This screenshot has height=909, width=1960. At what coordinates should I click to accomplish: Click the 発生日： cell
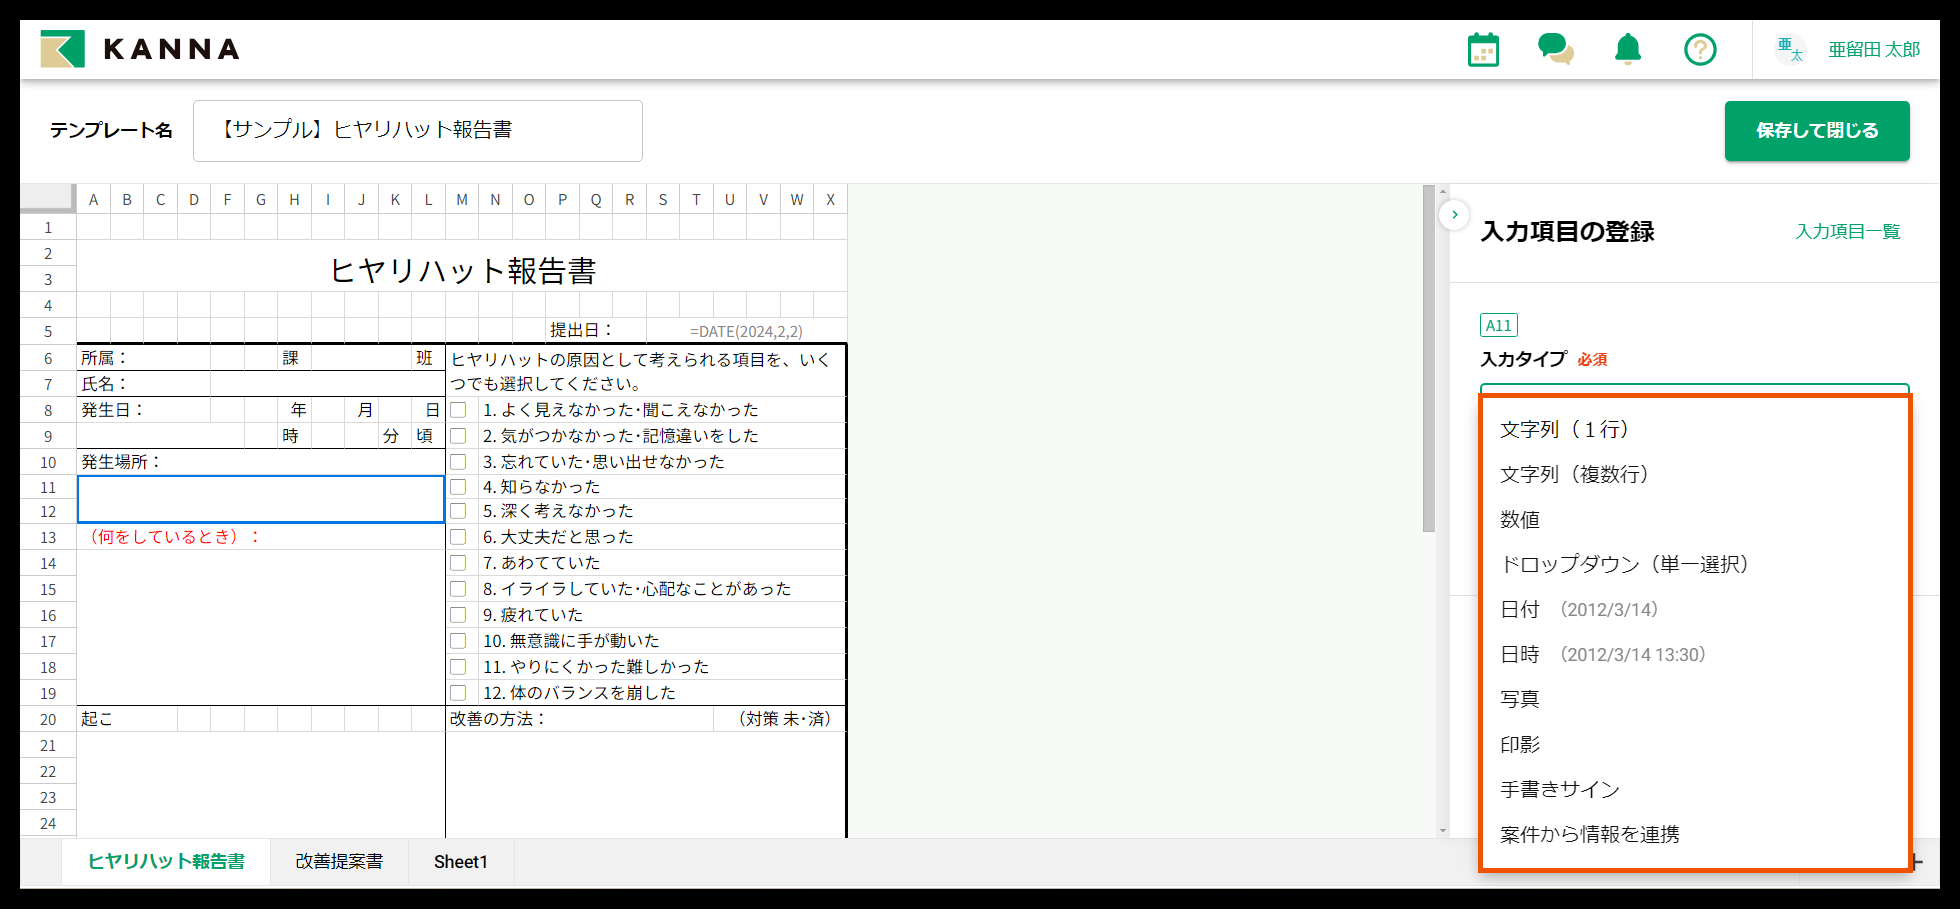144,410
